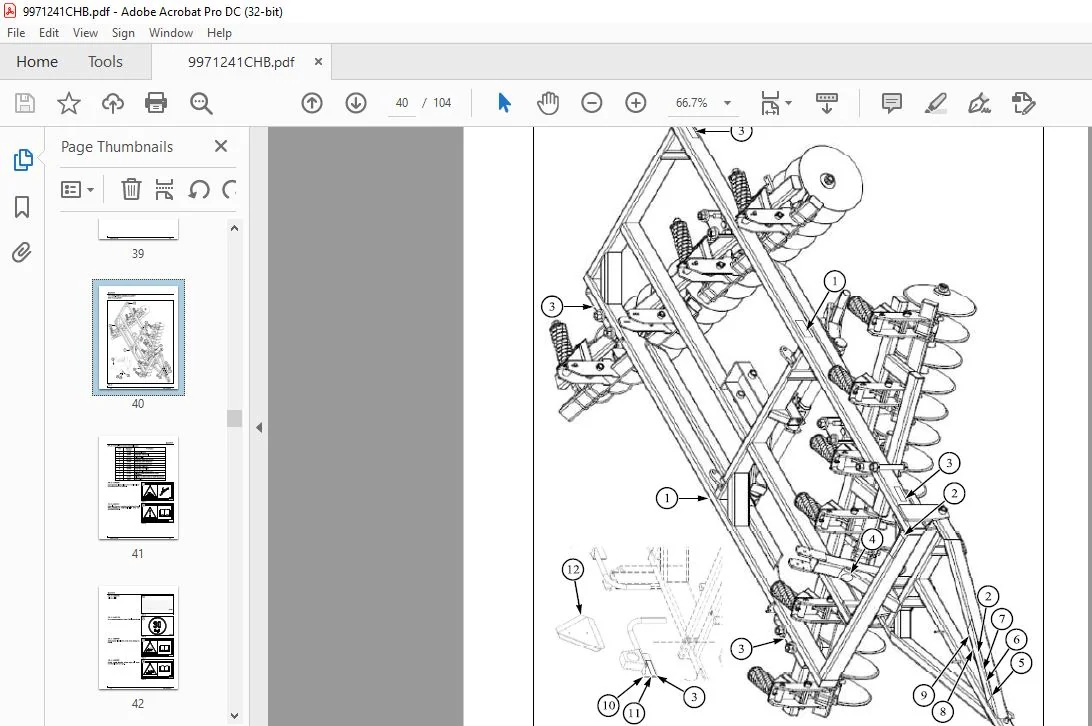Collapse the navigation pane arrow
This screenshot has width=1092, height=726.
click(259, 427)
